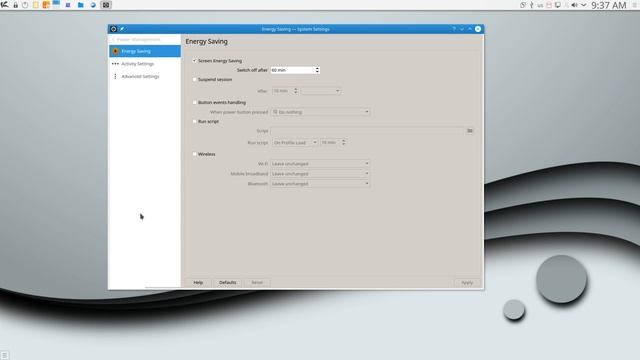Click the display monitor tray icon
Image resolution: width=640 pixels, height=360 pixels.
point(558,5)
